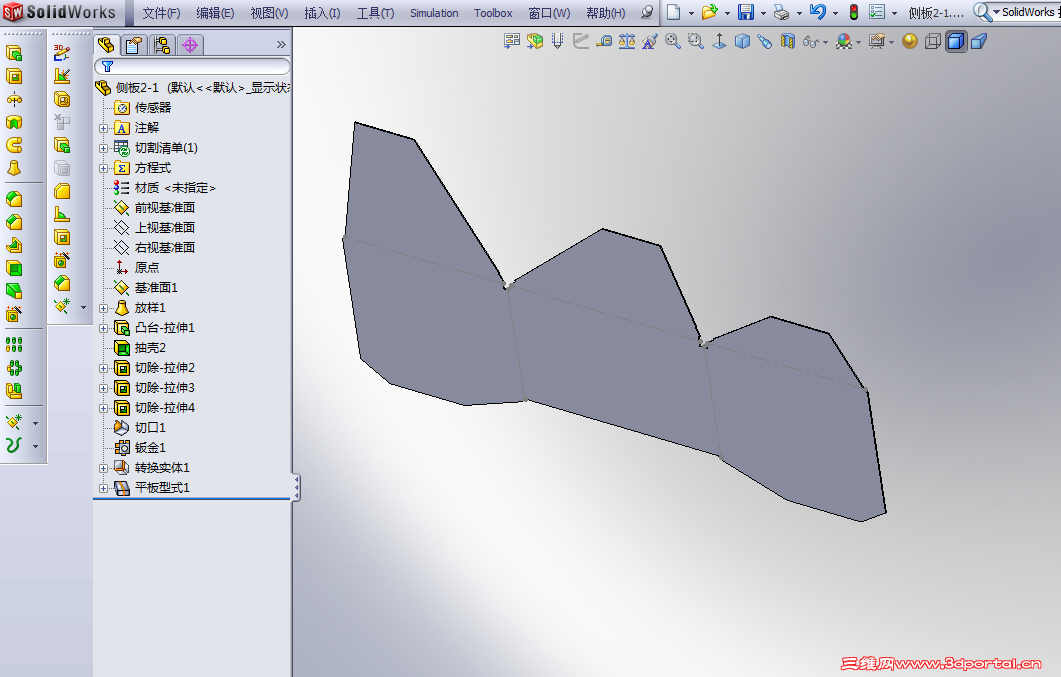This screenshot has height=677, width=1061.
Task: Pick the green Shell feature icon
Action: pos(14,269)
